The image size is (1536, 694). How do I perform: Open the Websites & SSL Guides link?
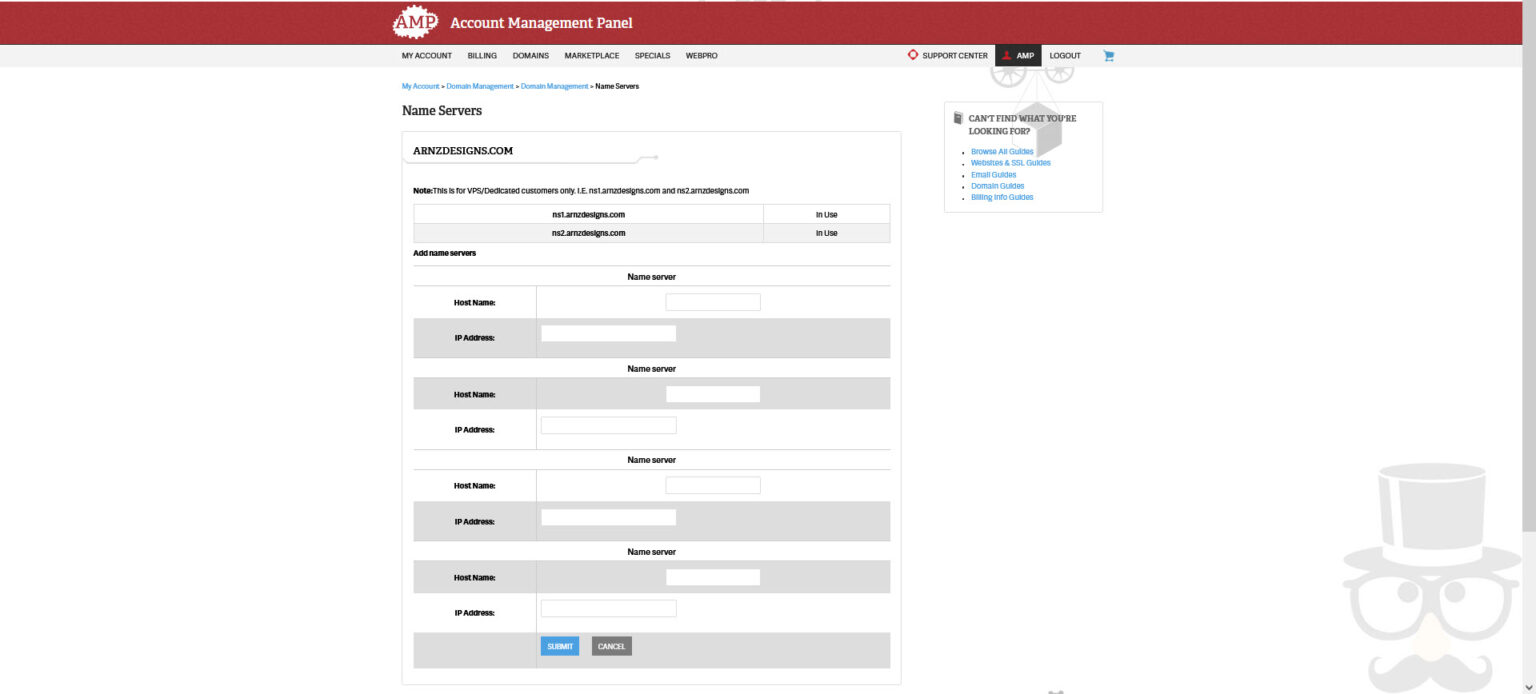[1010, 162]
